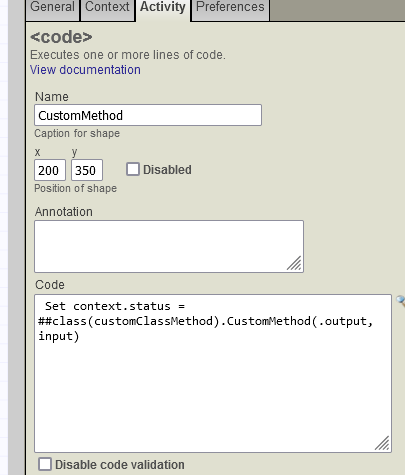Open the code editor magnifier icon
Viewport: 405px width, 475px height.
pos(401,302)
